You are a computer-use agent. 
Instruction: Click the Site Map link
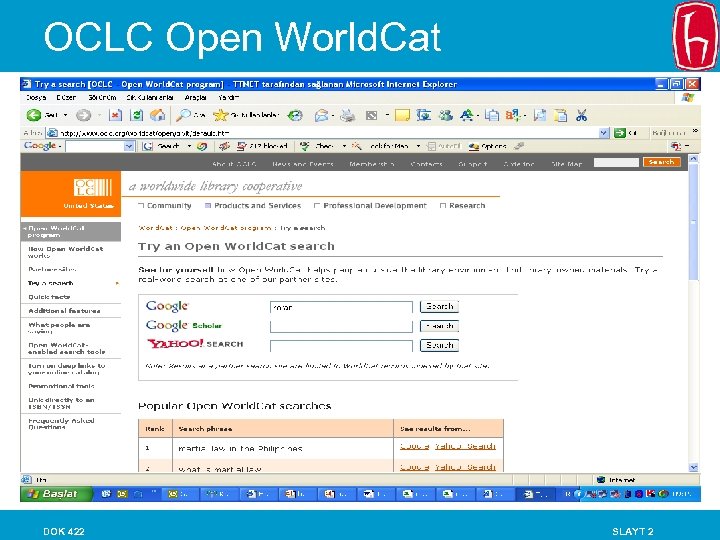coord(567,164)
